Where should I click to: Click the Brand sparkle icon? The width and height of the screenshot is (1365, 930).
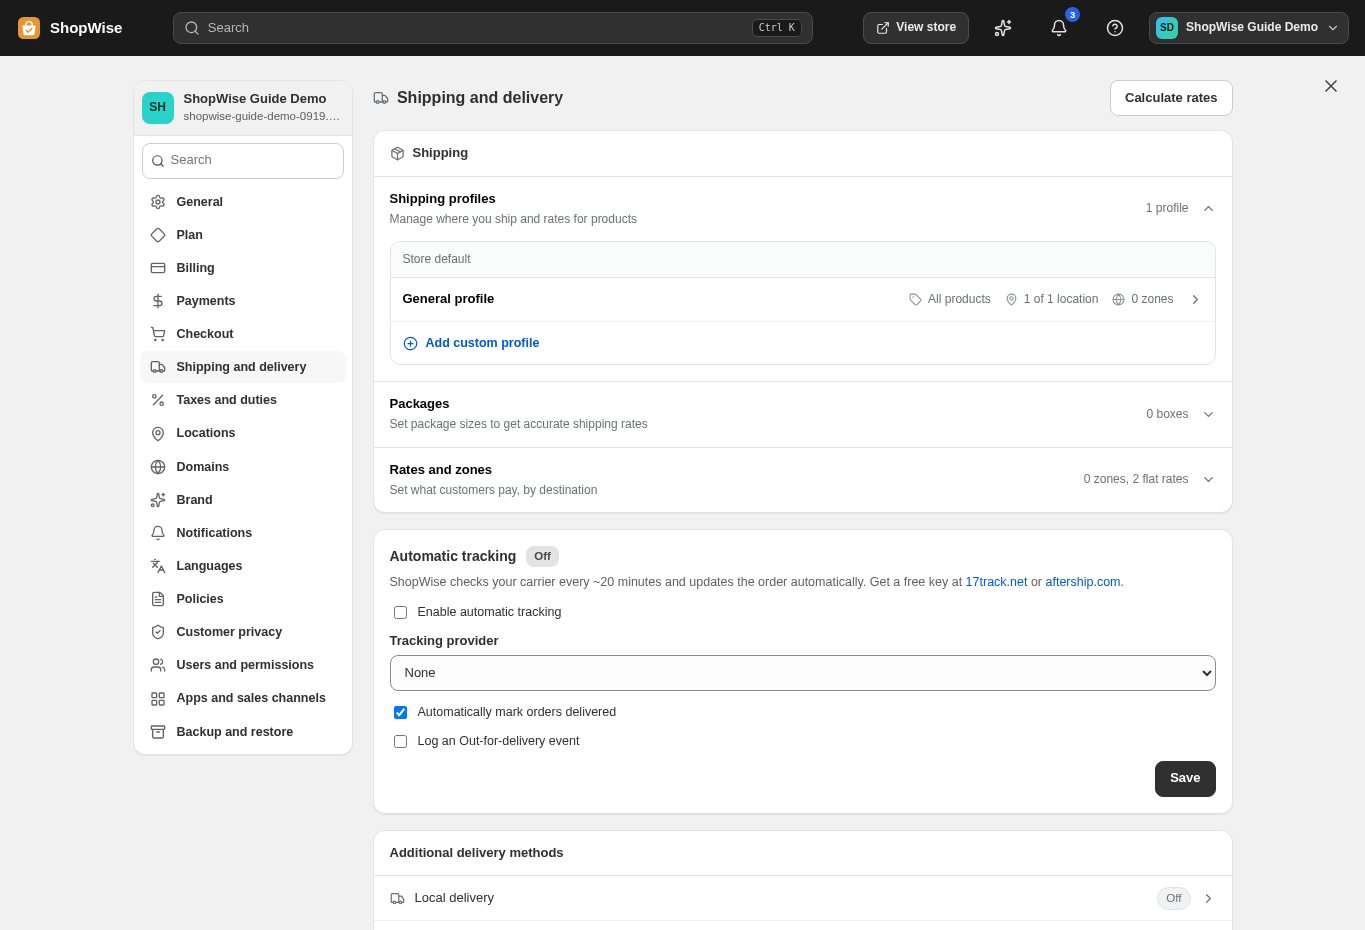158,500
